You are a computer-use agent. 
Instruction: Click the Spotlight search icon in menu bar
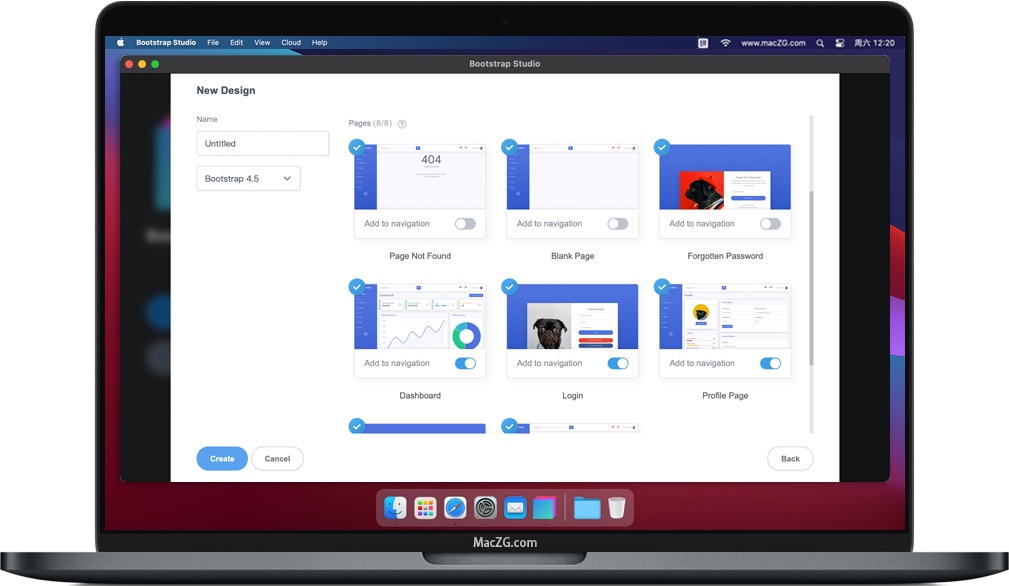coord(820,43)
